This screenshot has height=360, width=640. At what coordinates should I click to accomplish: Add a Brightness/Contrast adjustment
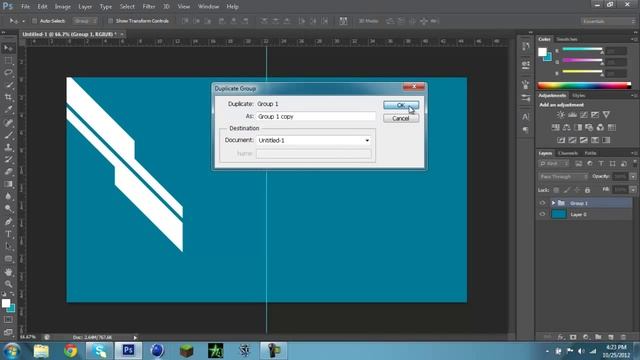click(x=561, y=115)
